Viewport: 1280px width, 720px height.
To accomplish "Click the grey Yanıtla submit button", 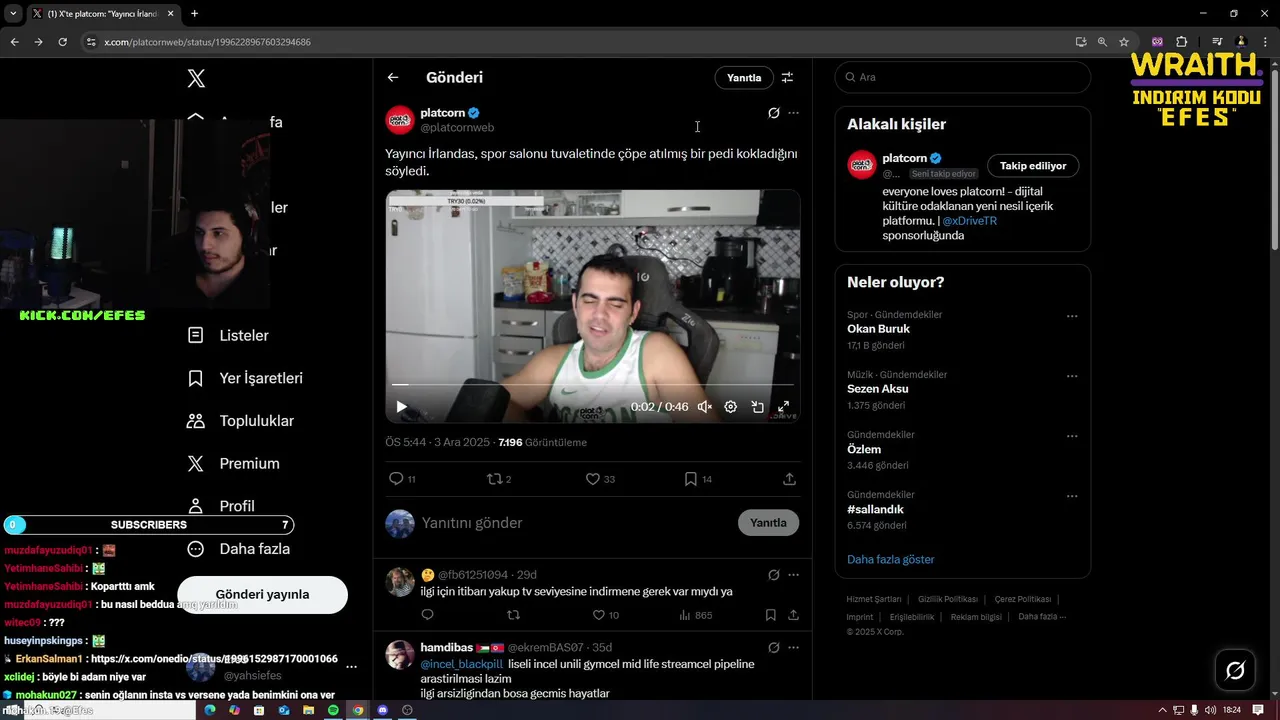I will tap(768, 523).
